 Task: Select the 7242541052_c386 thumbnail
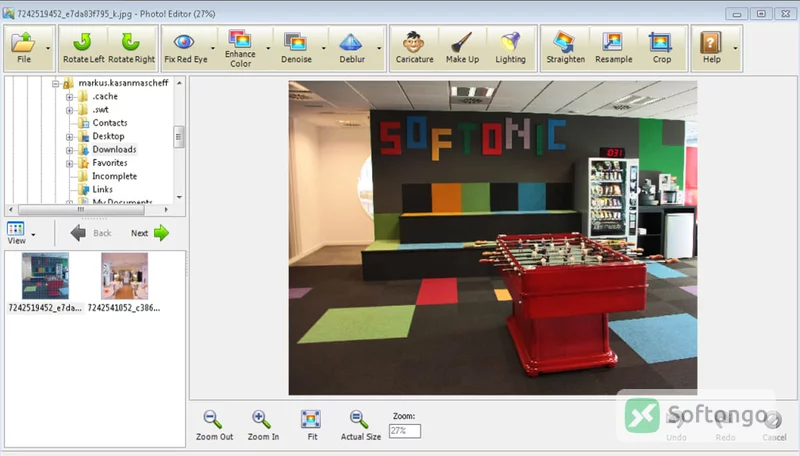[x=124, y=282]
